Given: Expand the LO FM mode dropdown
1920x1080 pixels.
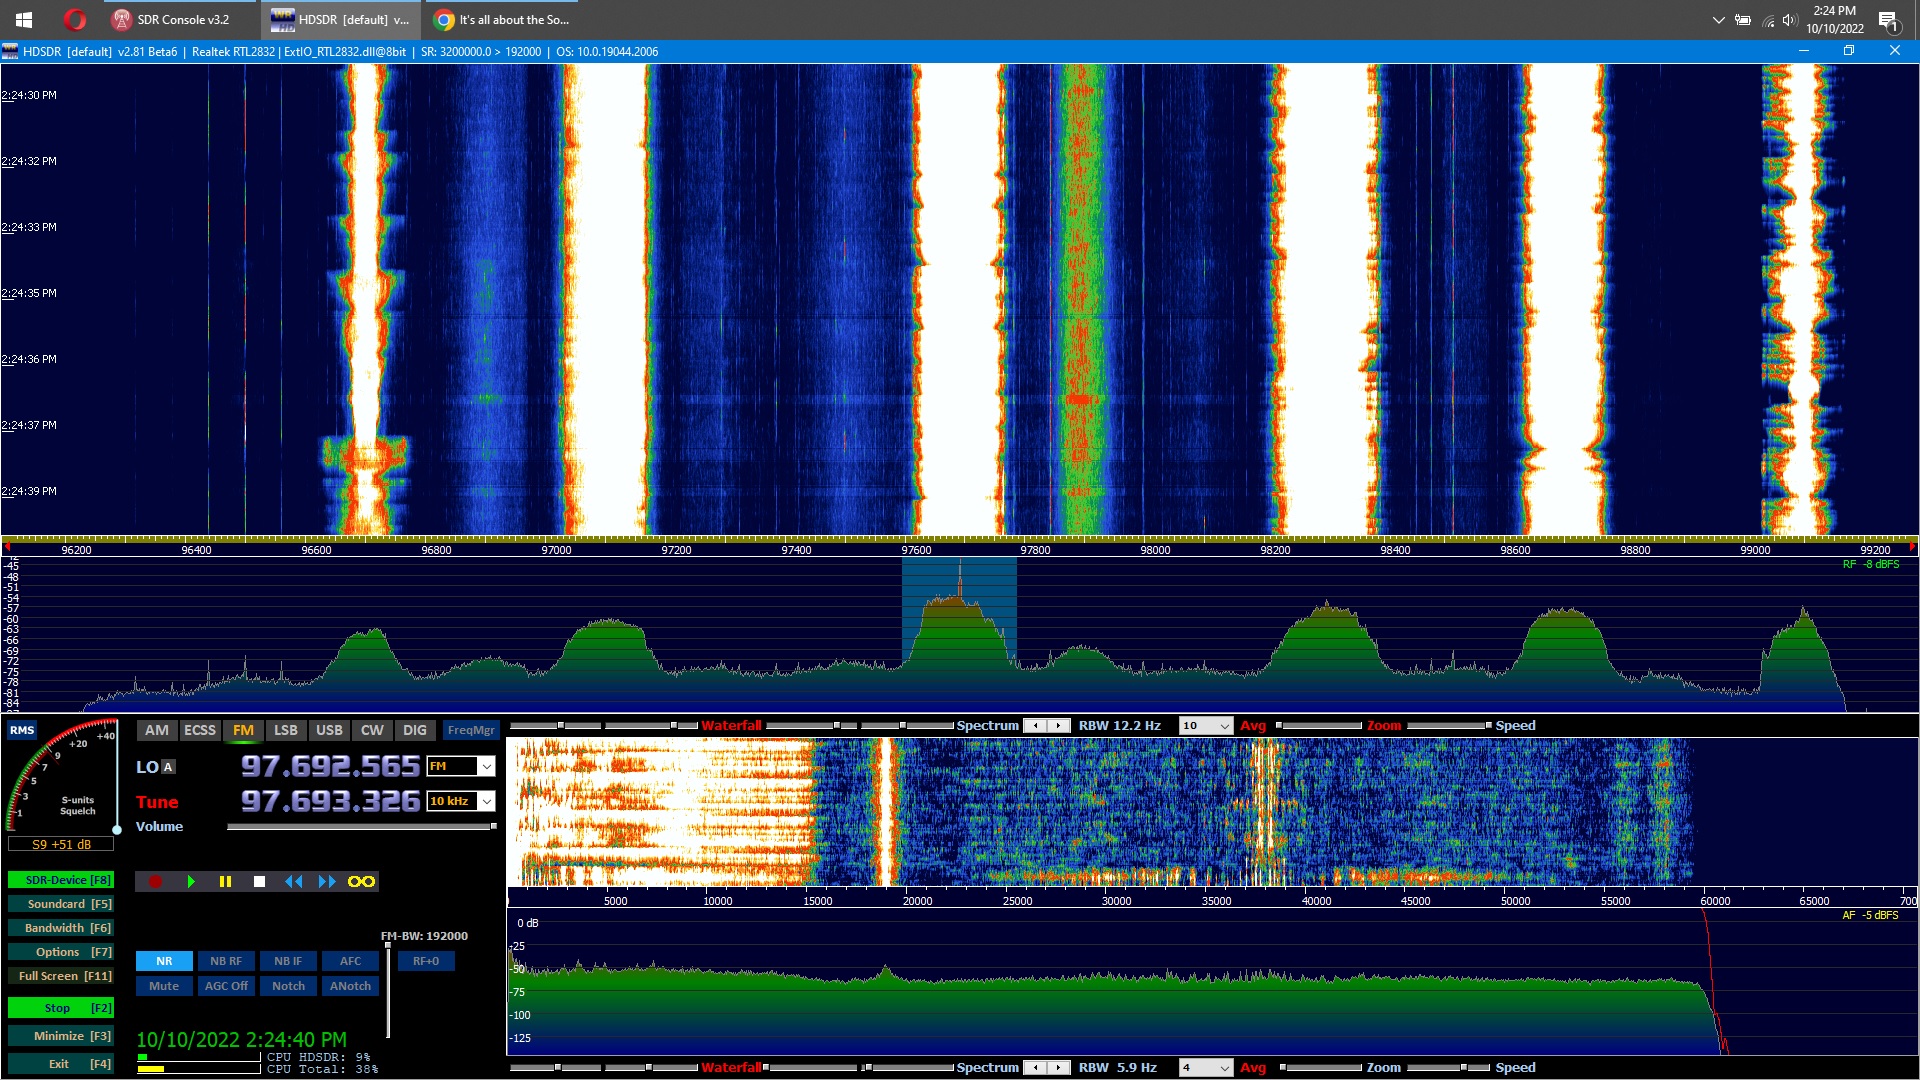Looking at the screenshot, I should pos(486,767).
